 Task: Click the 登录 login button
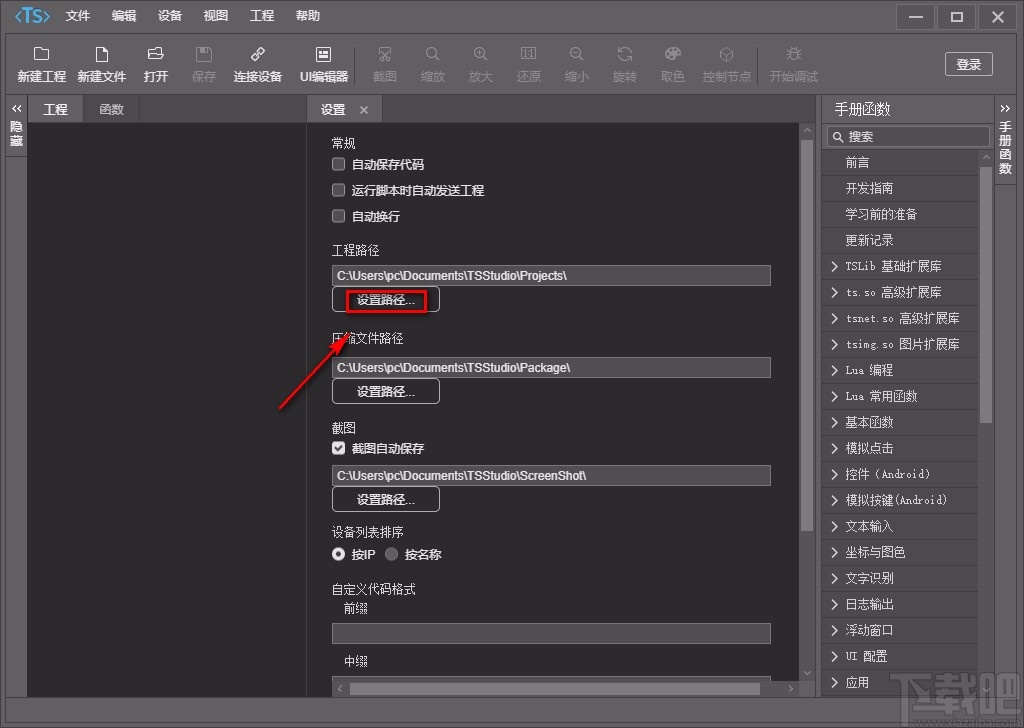tap(968, 64)
